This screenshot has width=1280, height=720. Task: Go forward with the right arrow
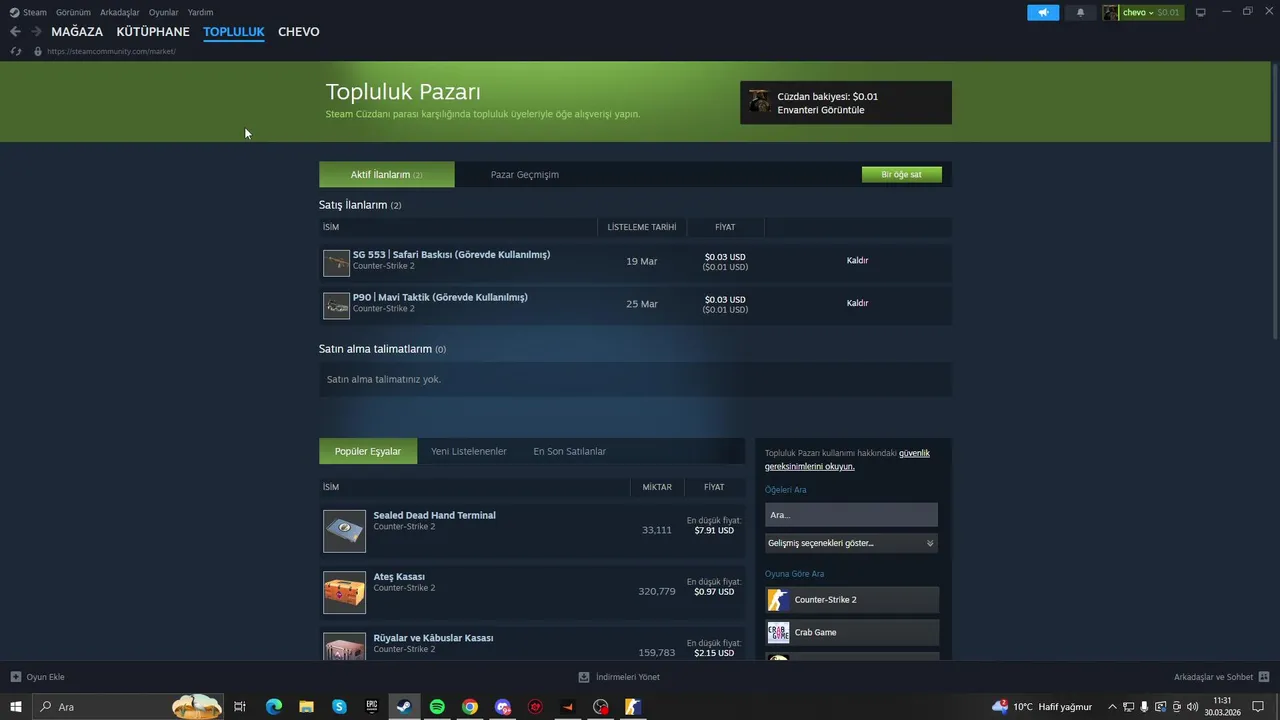36,32
